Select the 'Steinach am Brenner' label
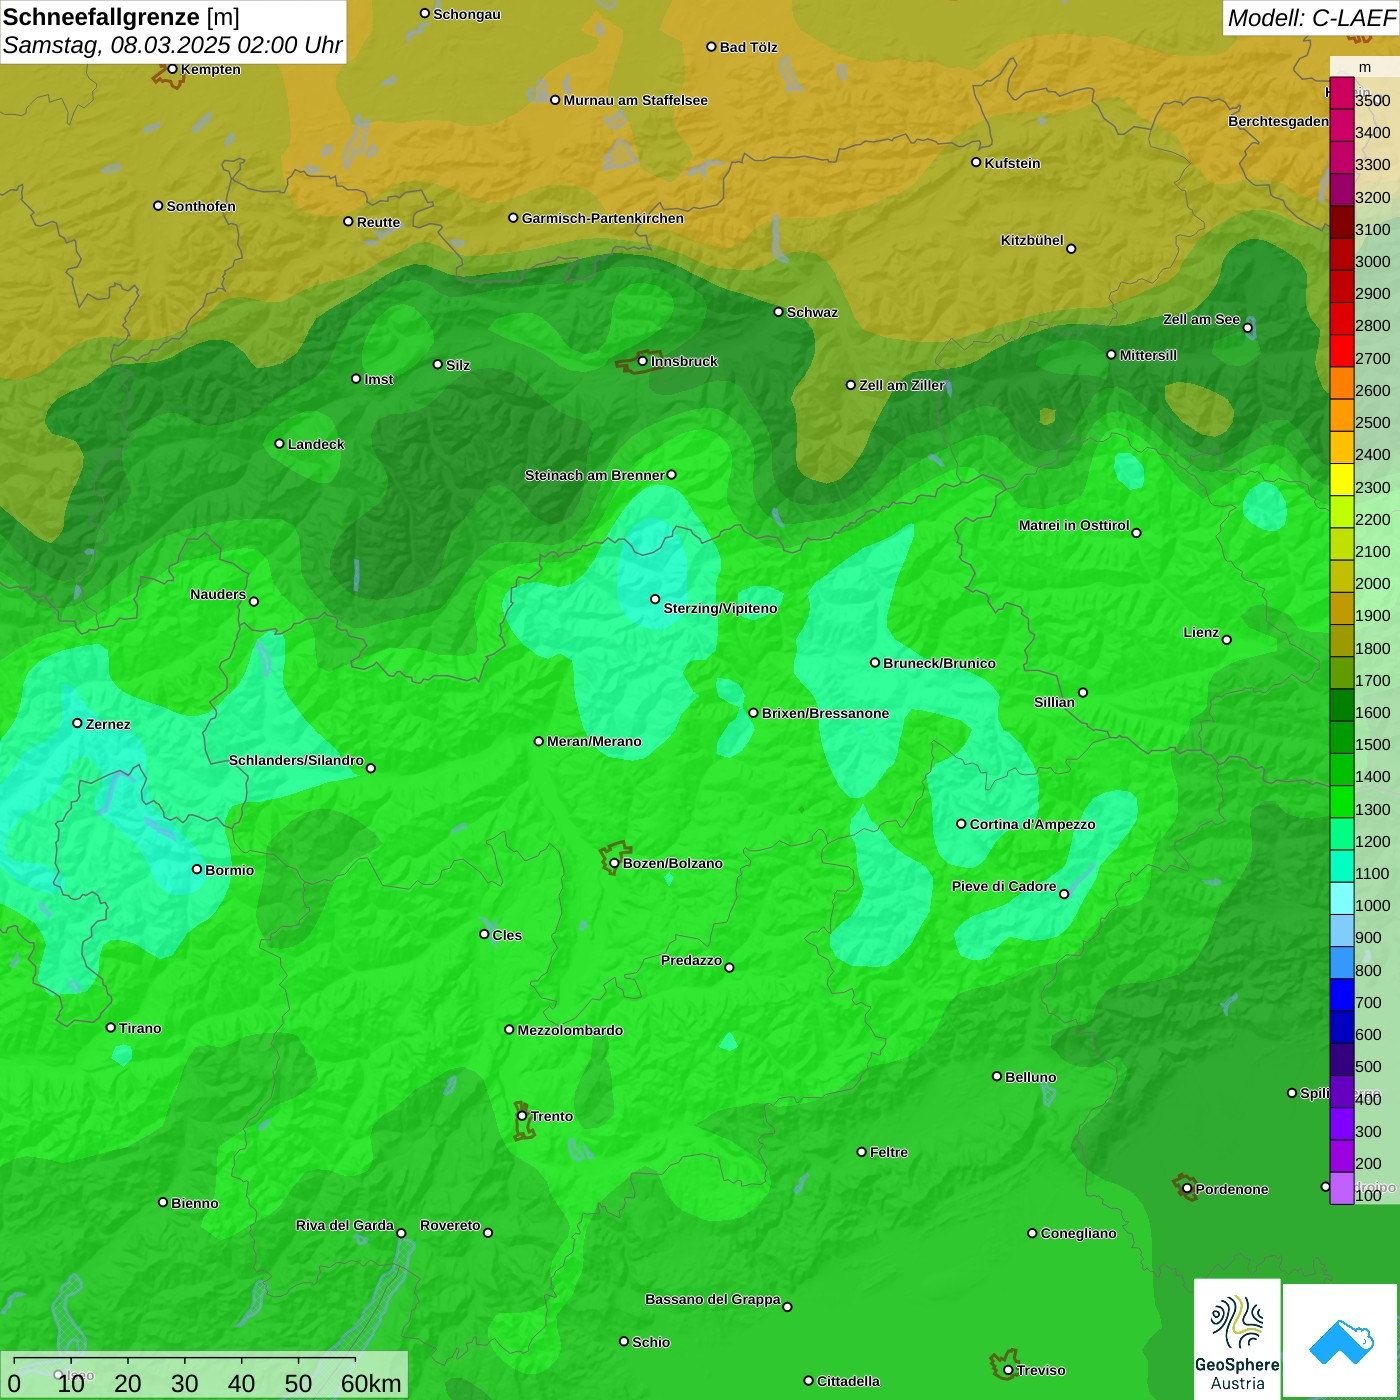This screenshot has height=1400, width=1400. pyautogui.click(x=594, y=475)
